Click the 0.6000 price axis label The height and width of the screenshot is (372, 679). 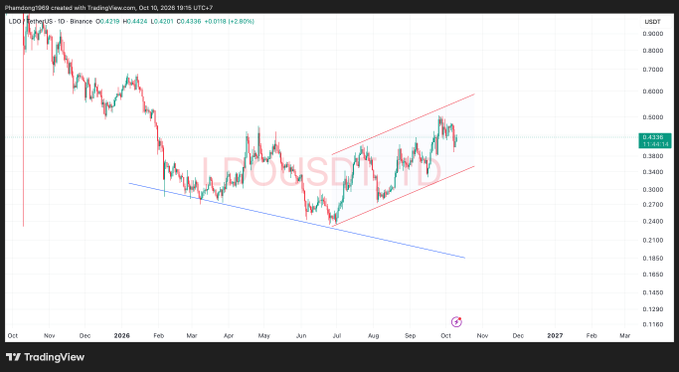pyautogui.click(x=653, y=91)
